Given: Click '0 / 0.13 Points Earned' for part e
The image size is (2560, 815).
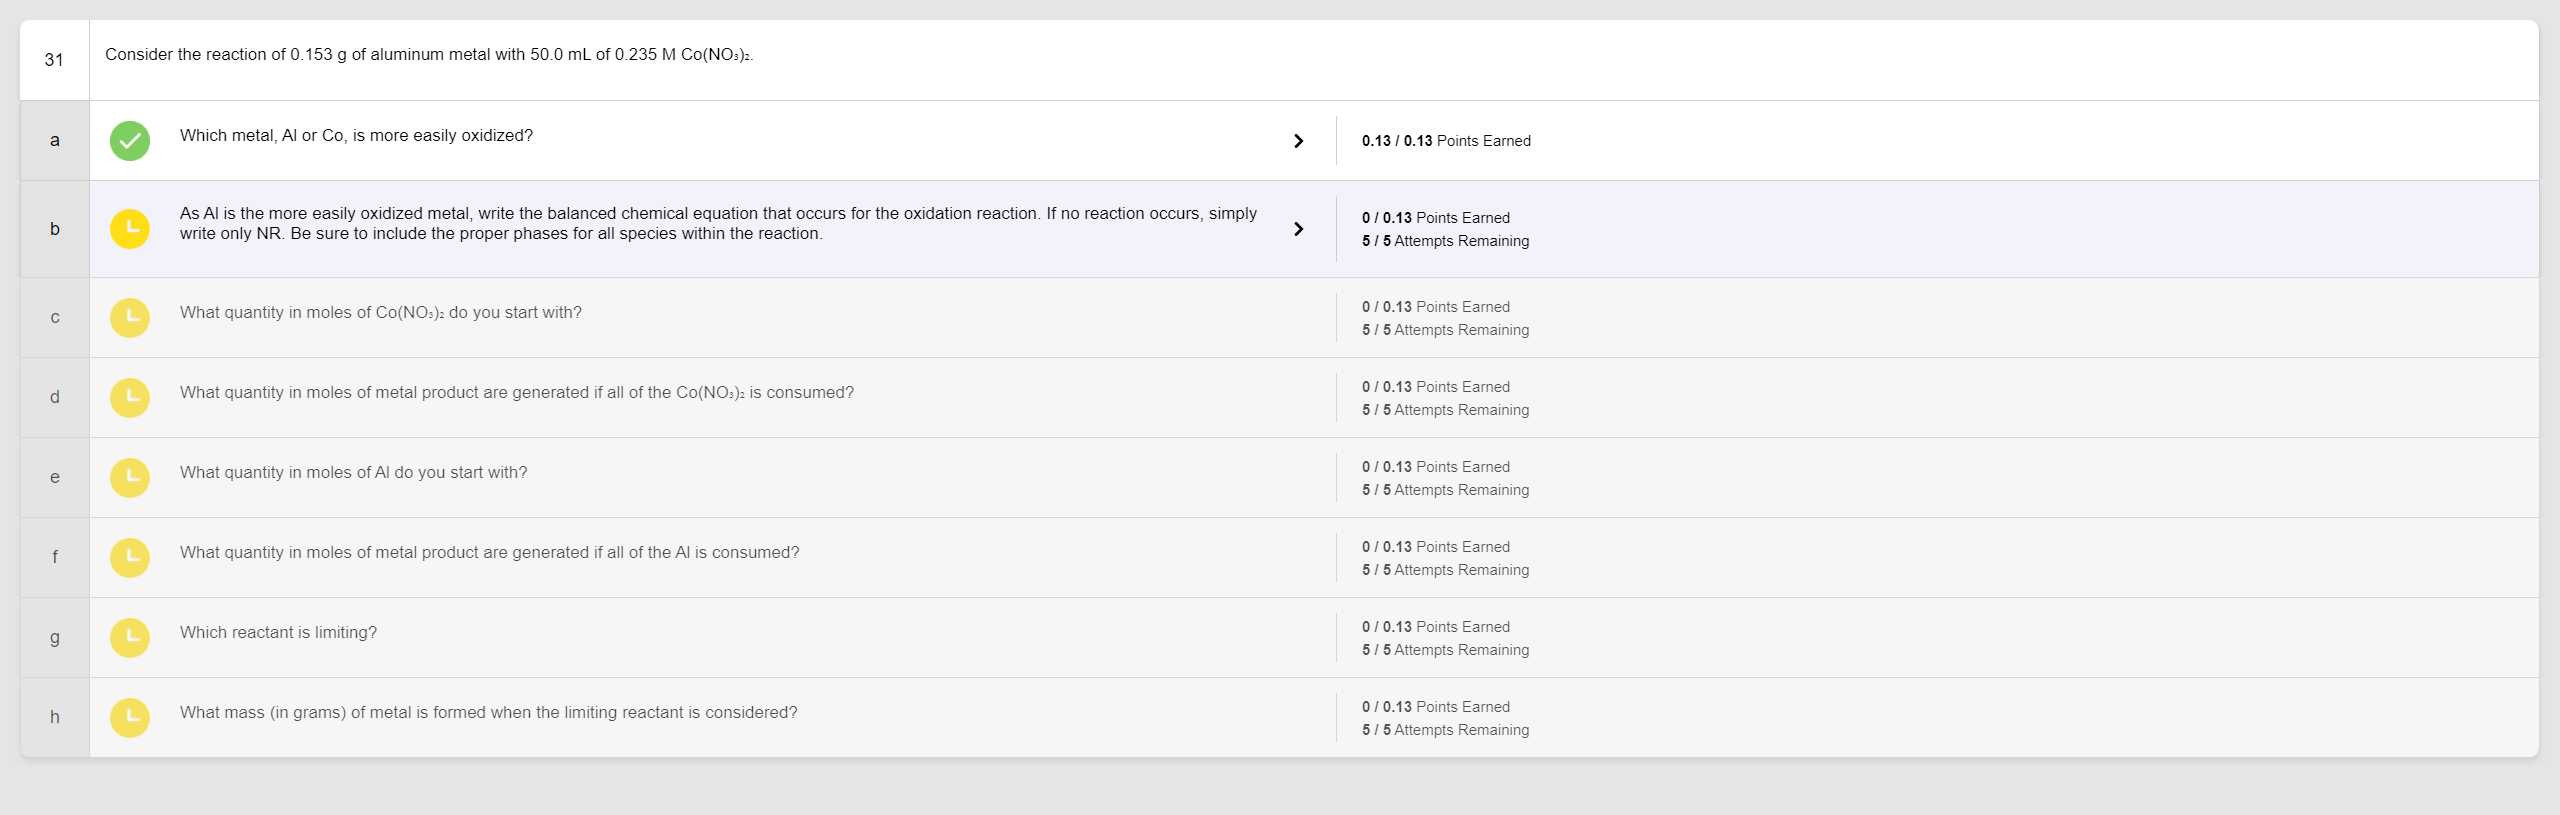Looking at the screenshot, I should click(1436, 467).
